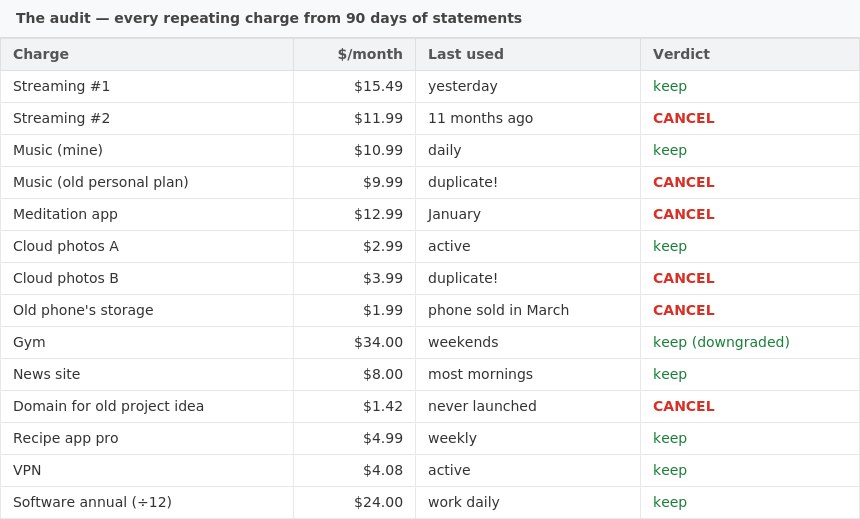Click the 'weekends' last used cell
The width and height of the screenshot is (860, 519).
point(528,342)
